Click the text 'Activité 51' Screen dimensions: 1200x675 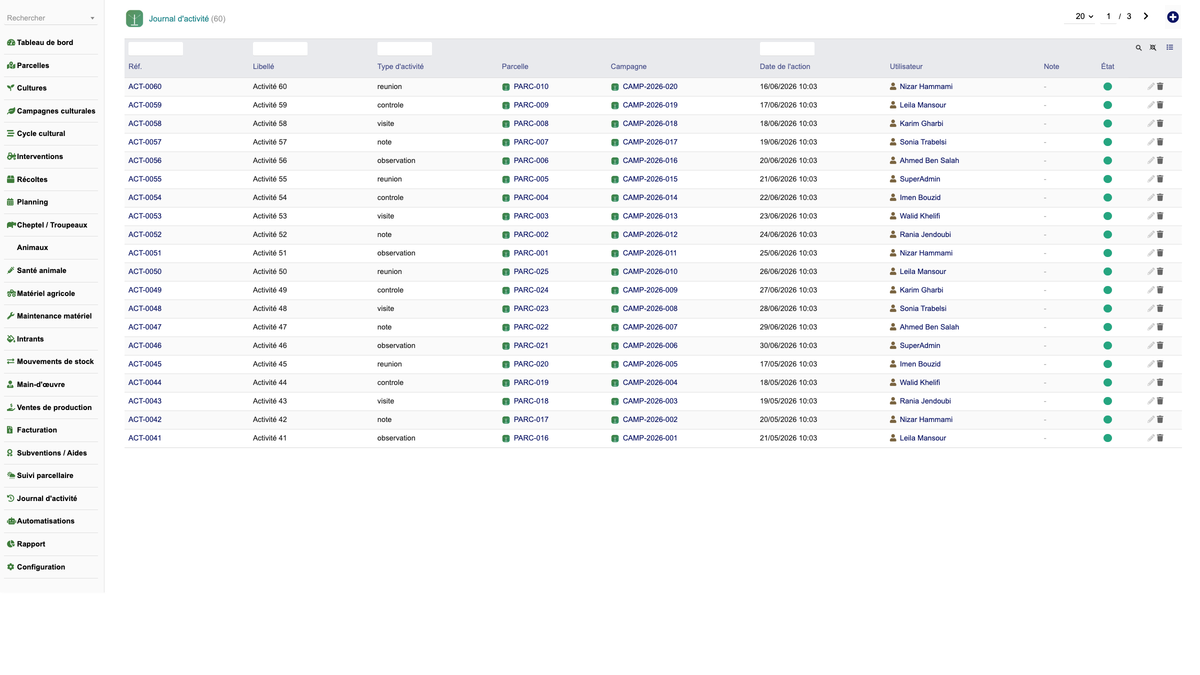click(270, 253)
